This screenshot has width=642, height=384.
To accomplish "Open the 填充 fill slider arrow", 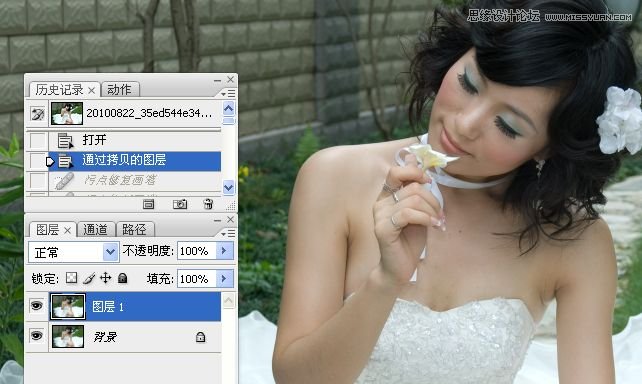I will pos(224,278).
